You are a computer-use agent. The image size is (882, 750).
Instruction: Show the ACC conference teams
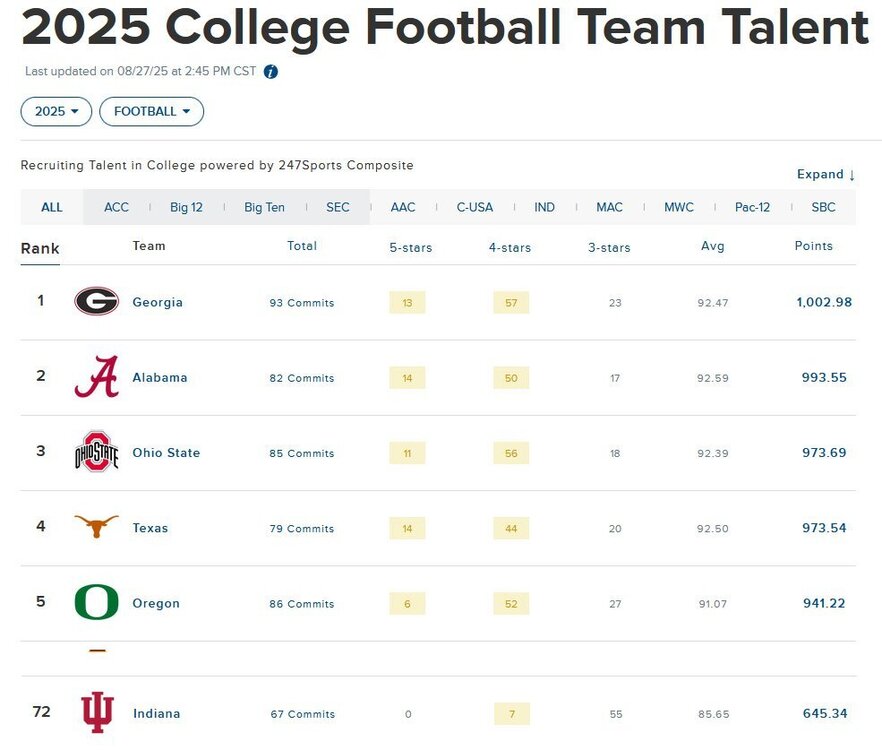[116, 207]
